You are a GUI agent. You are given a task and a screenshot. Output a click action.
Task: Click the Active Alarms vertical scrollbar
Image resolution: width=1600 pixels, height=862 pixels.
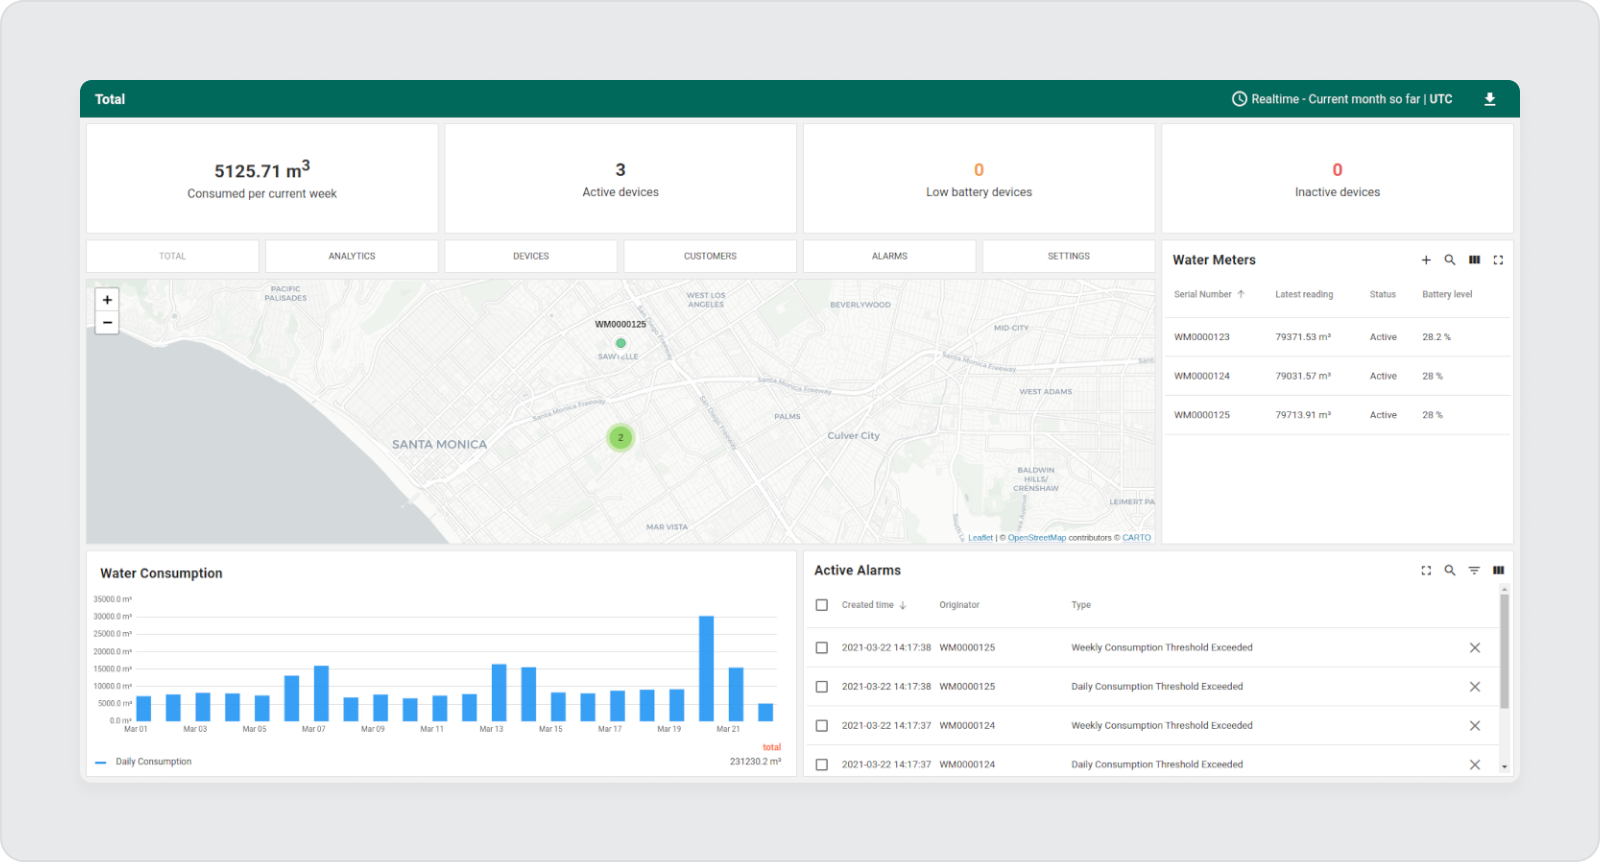point(1504,650)
